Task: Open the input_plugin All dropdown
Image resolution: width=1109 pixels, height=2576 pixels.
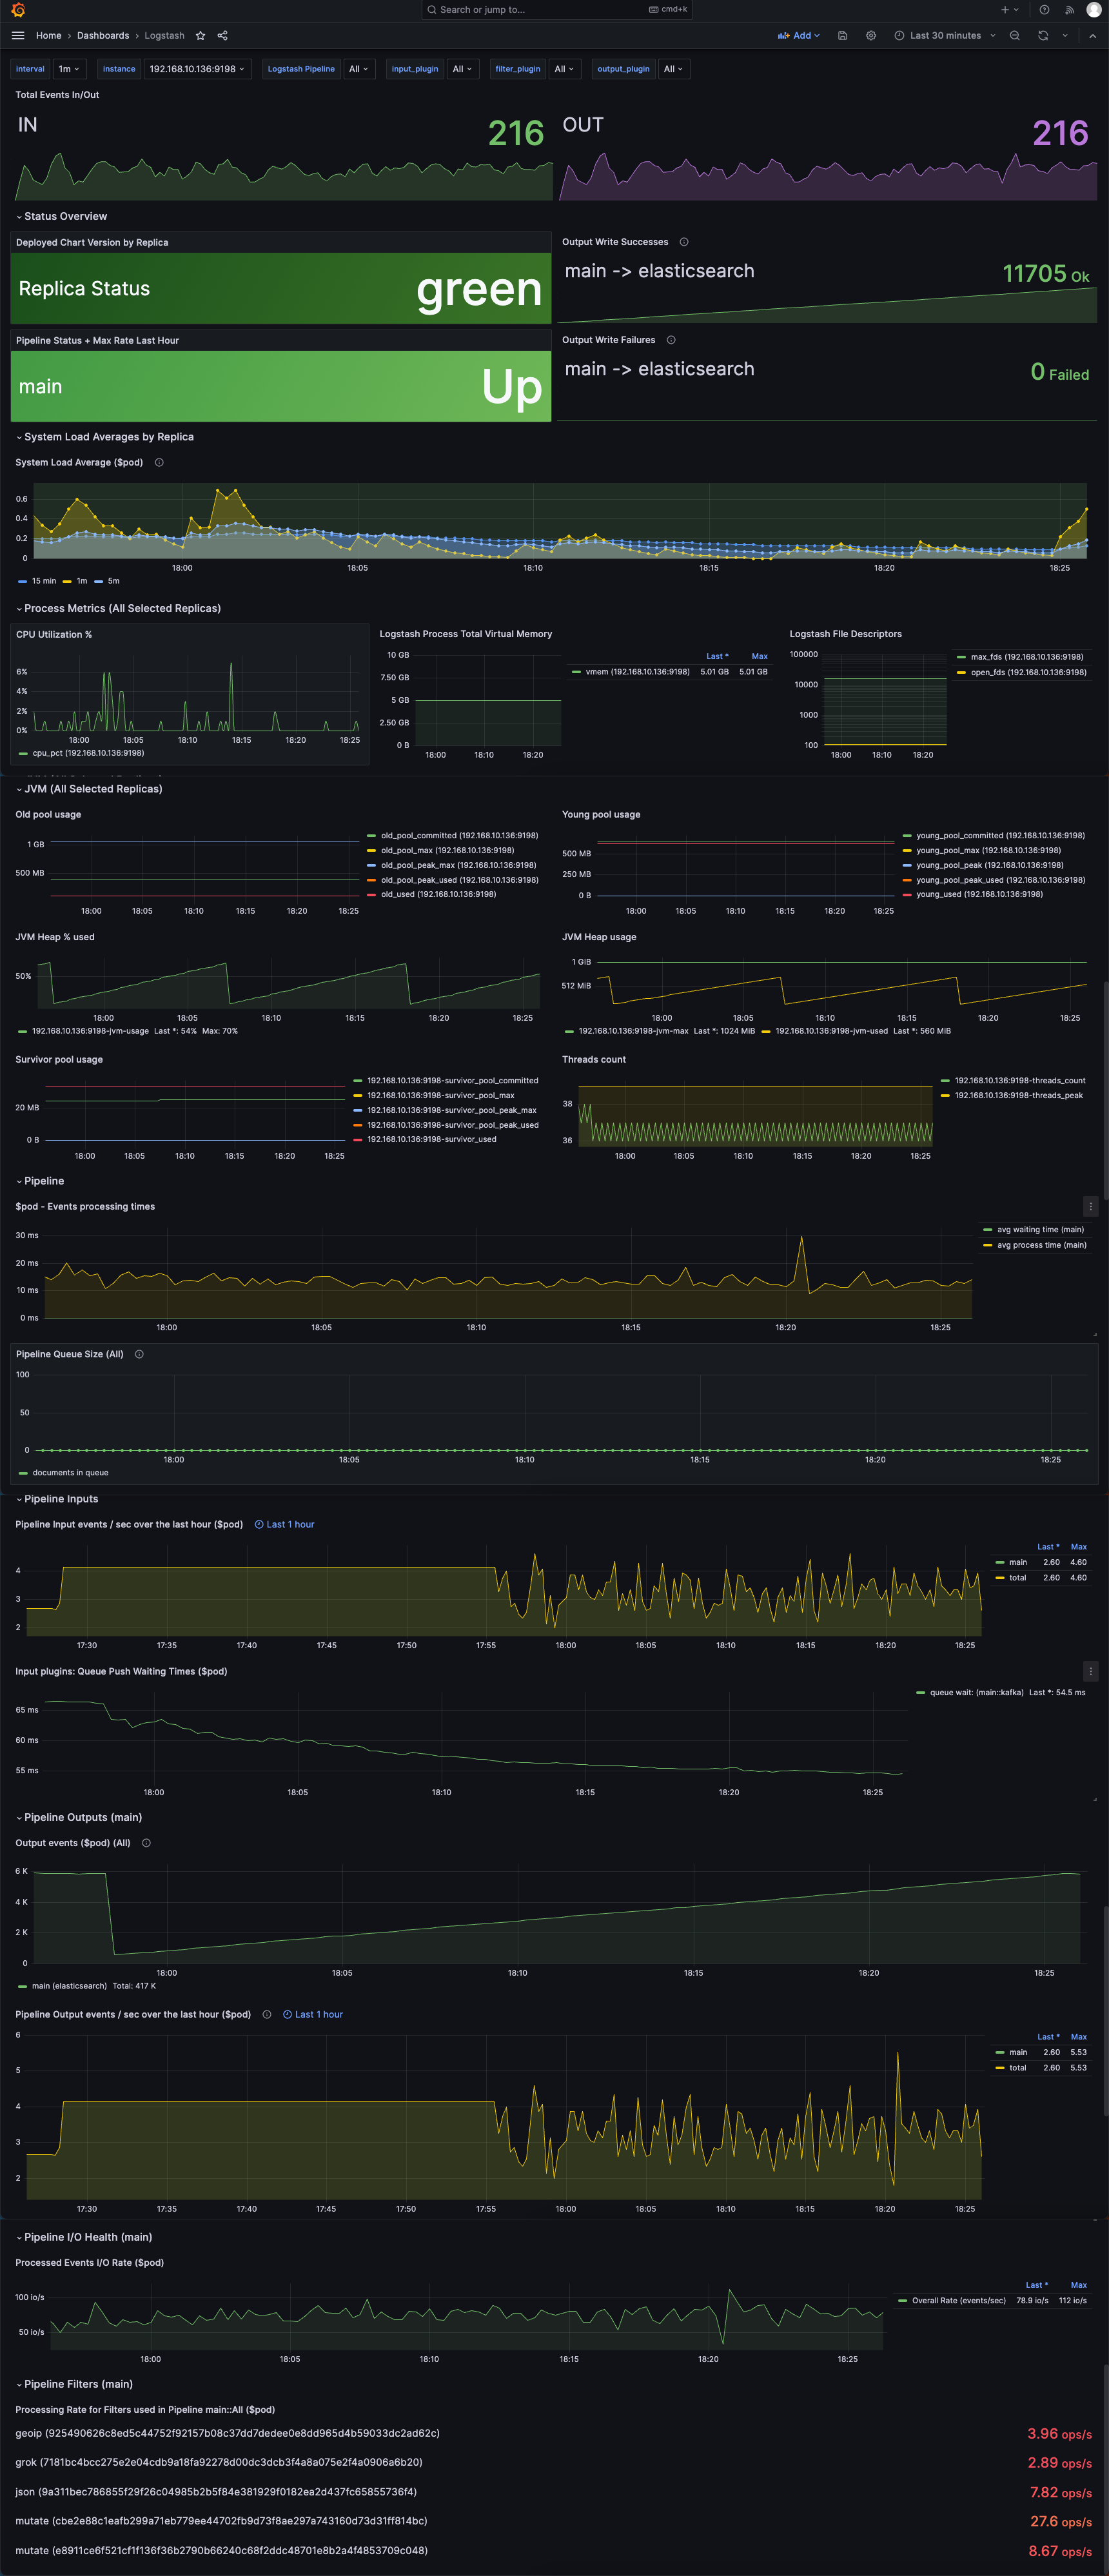Action: [x=463, y=69]
